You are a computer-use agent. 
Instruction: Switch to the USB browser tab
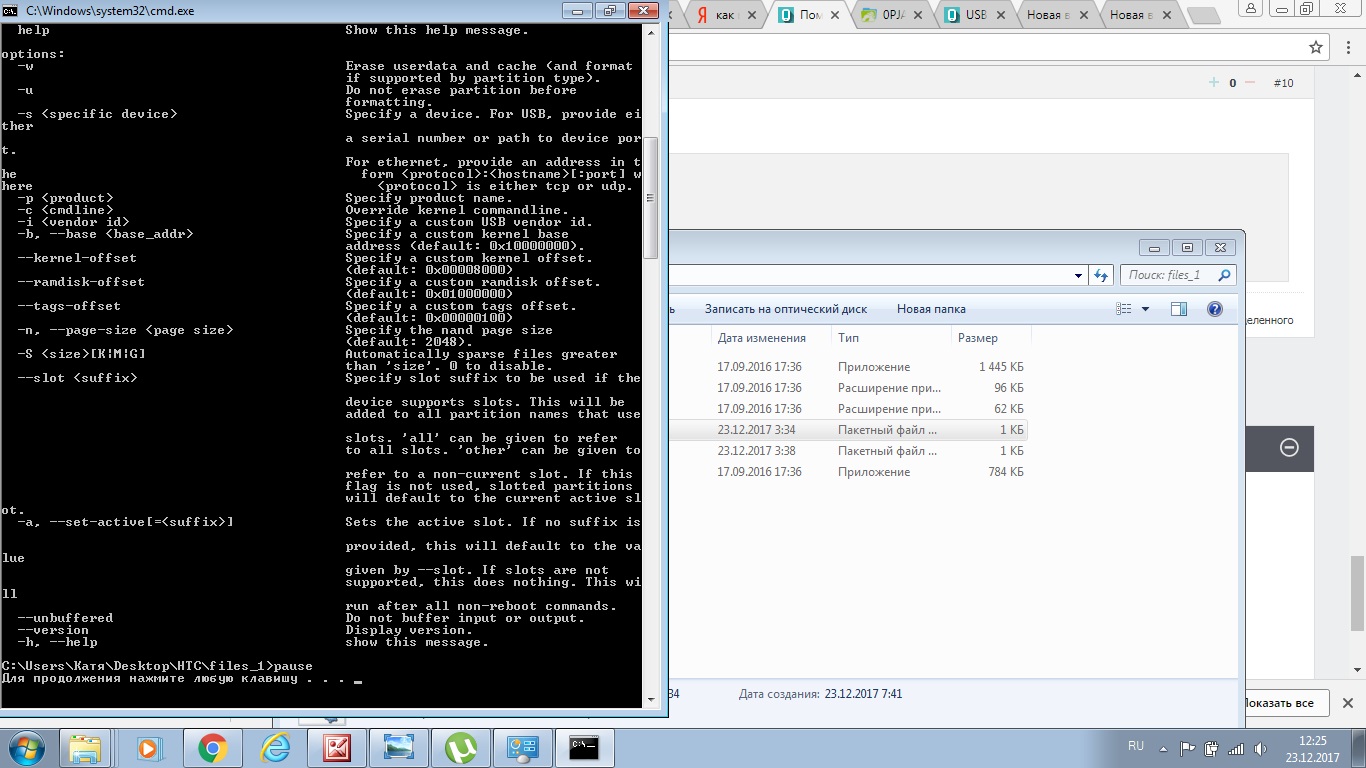coord(975,15)
